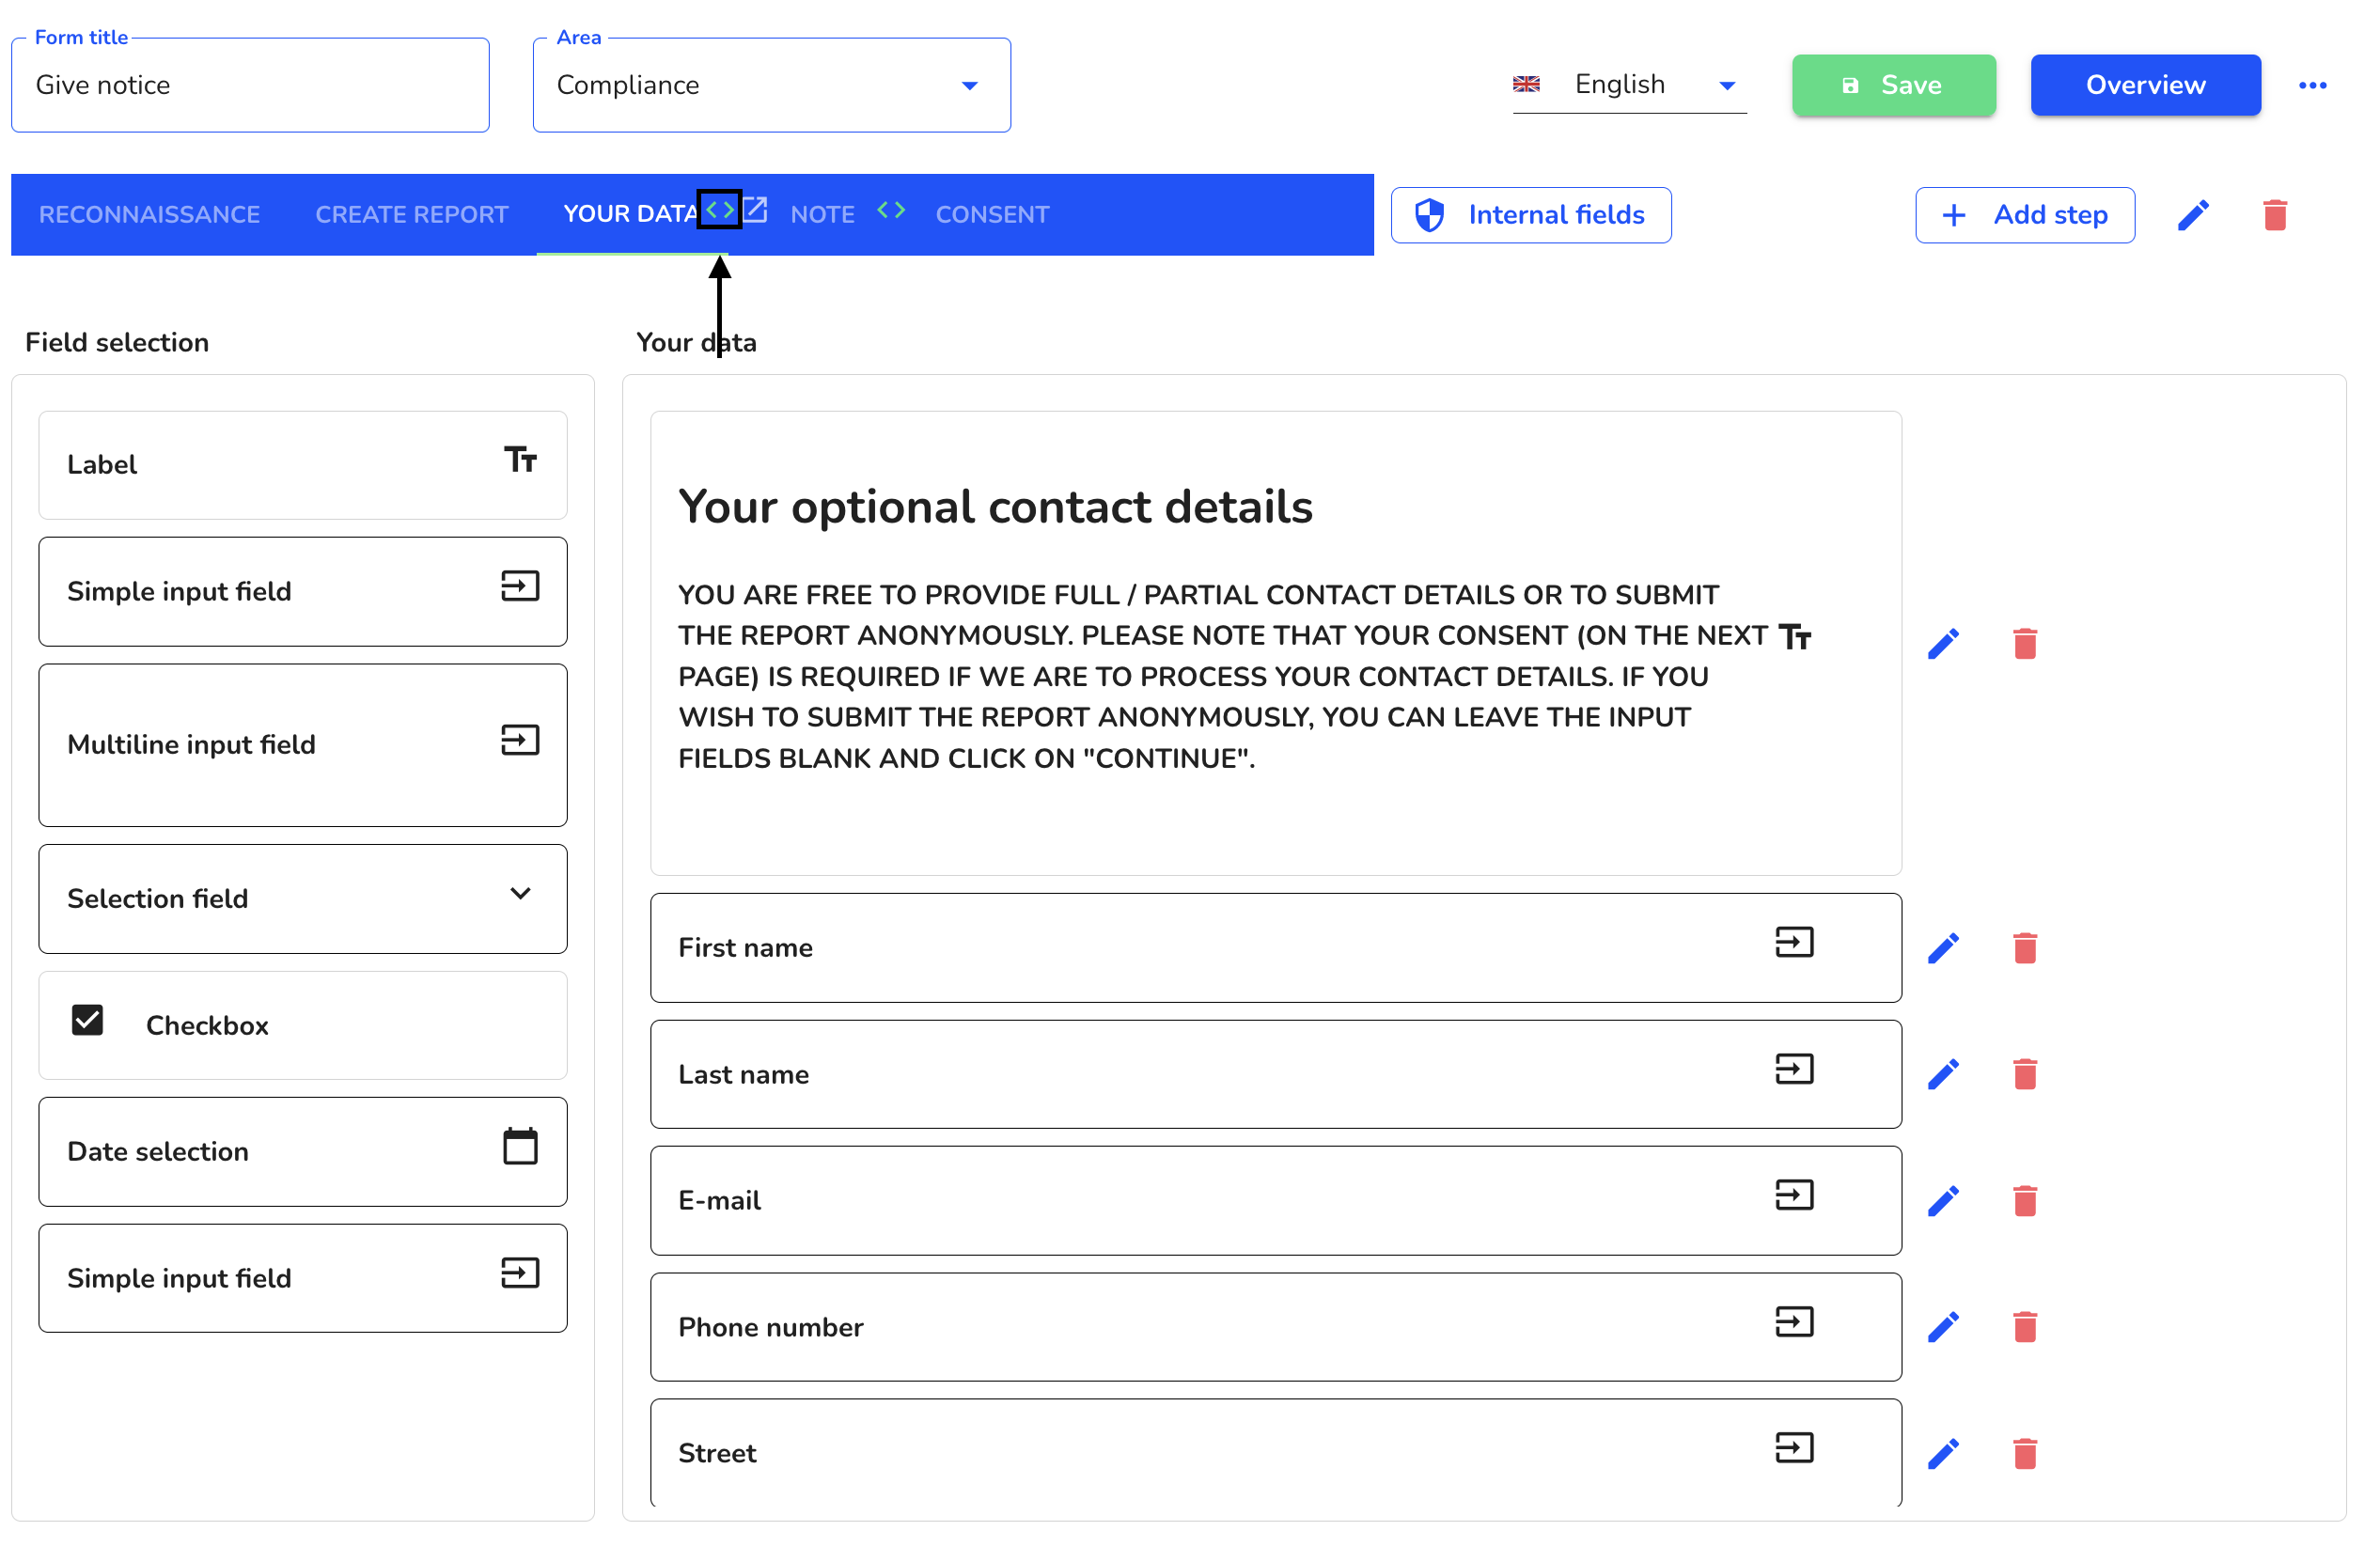Open Internal fields
Image resolution: width=2380 pixels, height=1562 pixels.
(1531, 215)
